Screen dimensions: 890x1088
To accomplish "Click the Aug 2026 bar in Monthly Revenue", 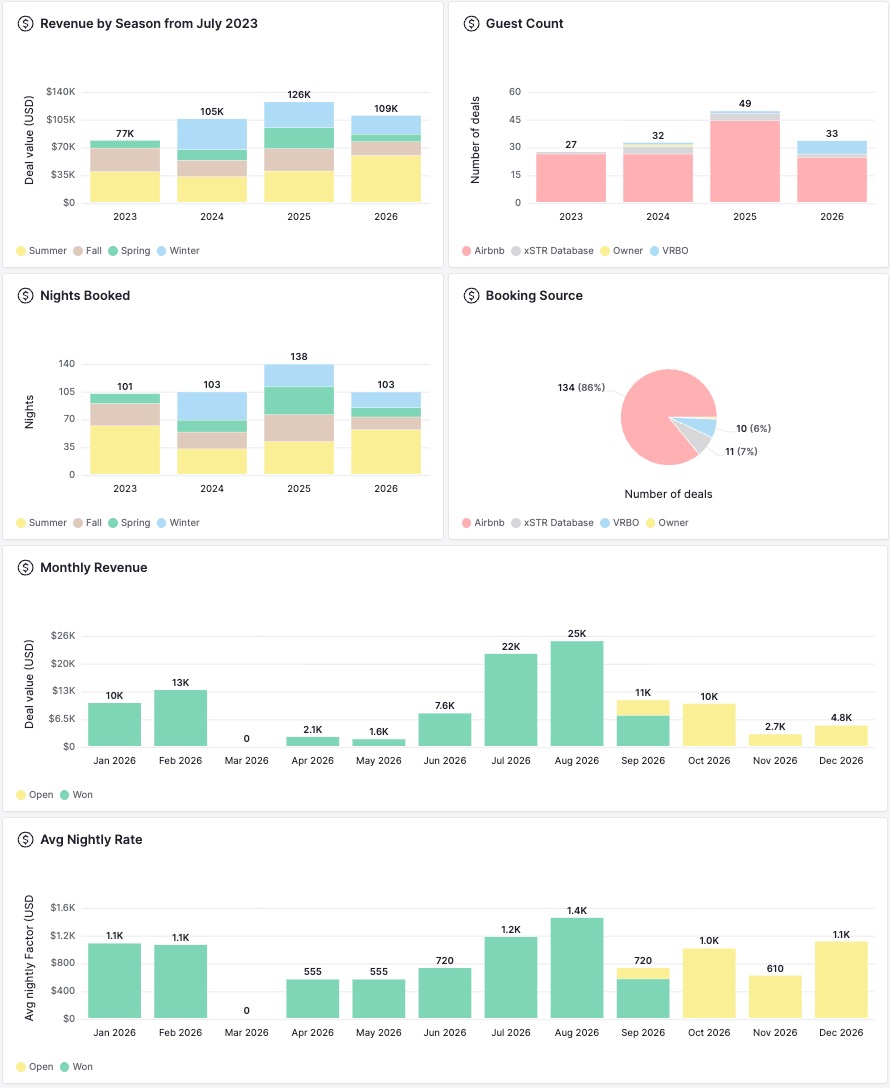I will [577, 693].
